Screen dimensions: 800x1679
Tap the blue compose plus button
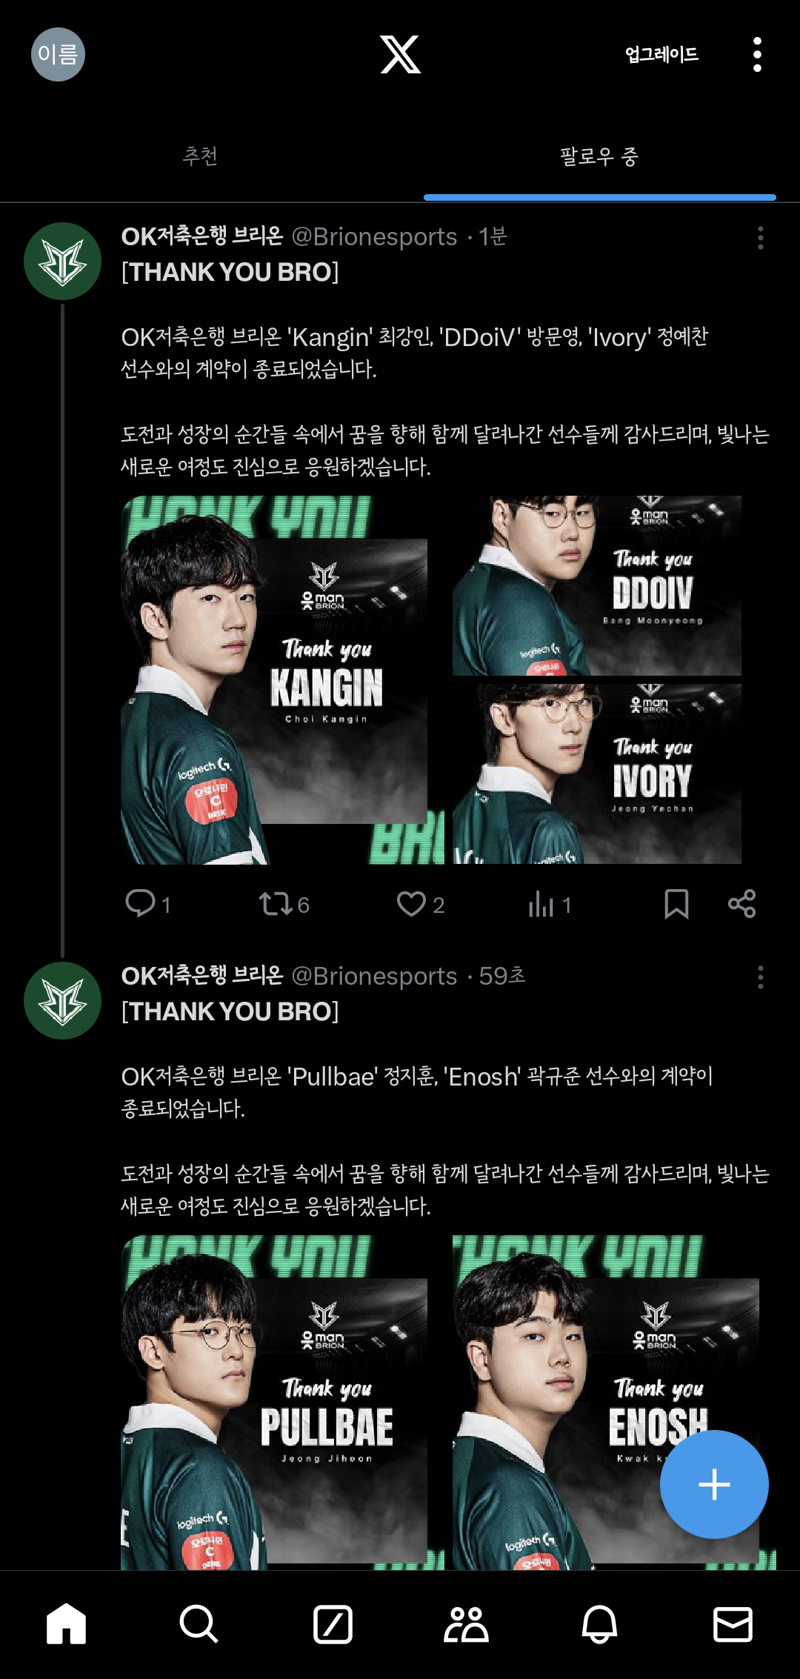[x=714, y=1484]
